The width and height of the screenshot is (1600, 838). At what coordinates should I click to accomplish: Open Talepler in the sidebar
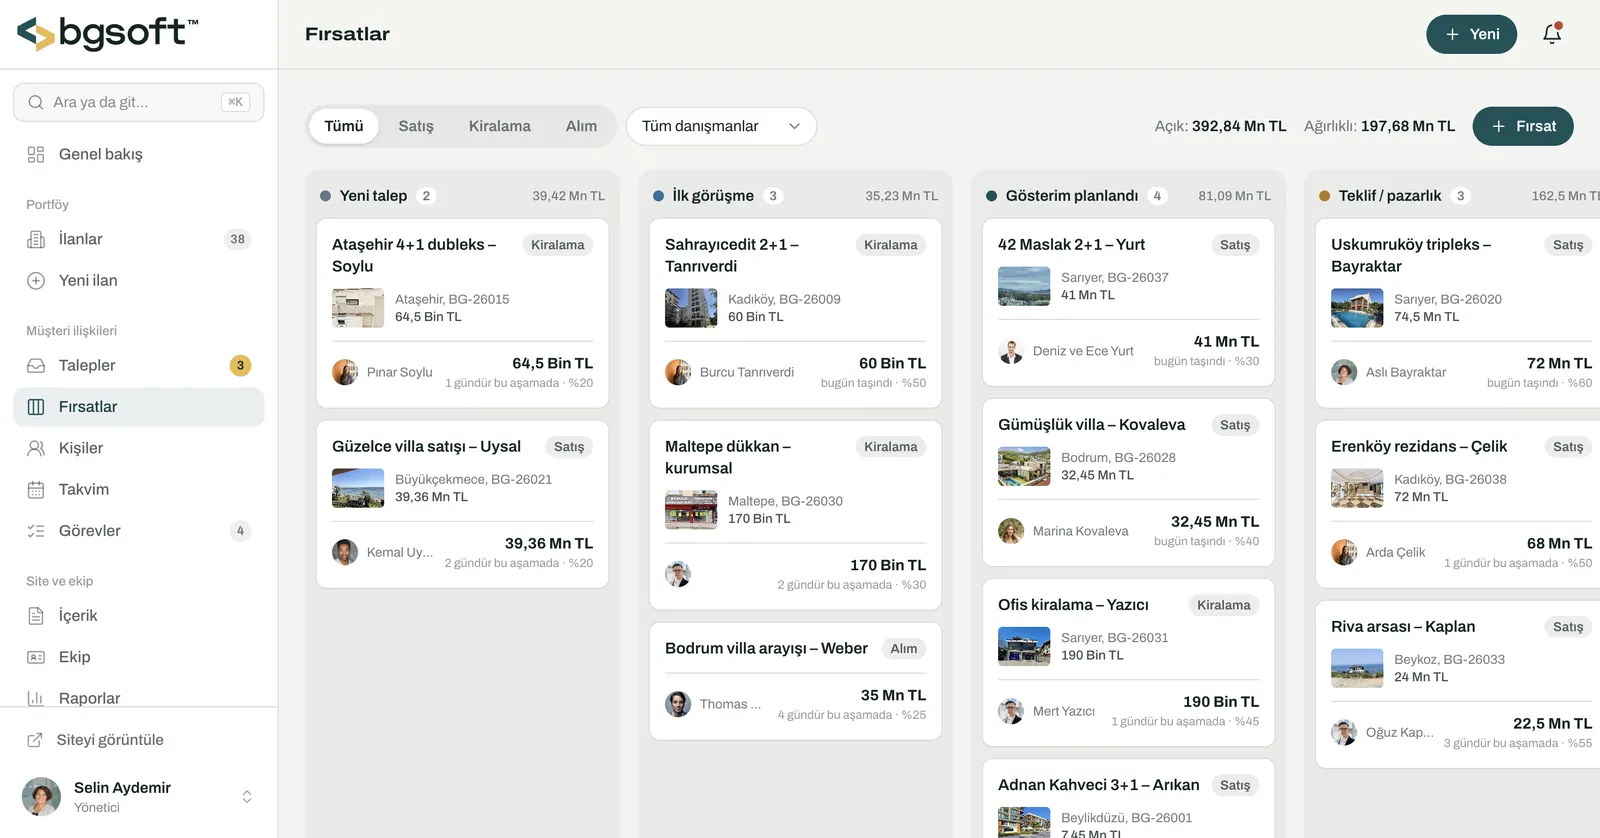point(139,366)
